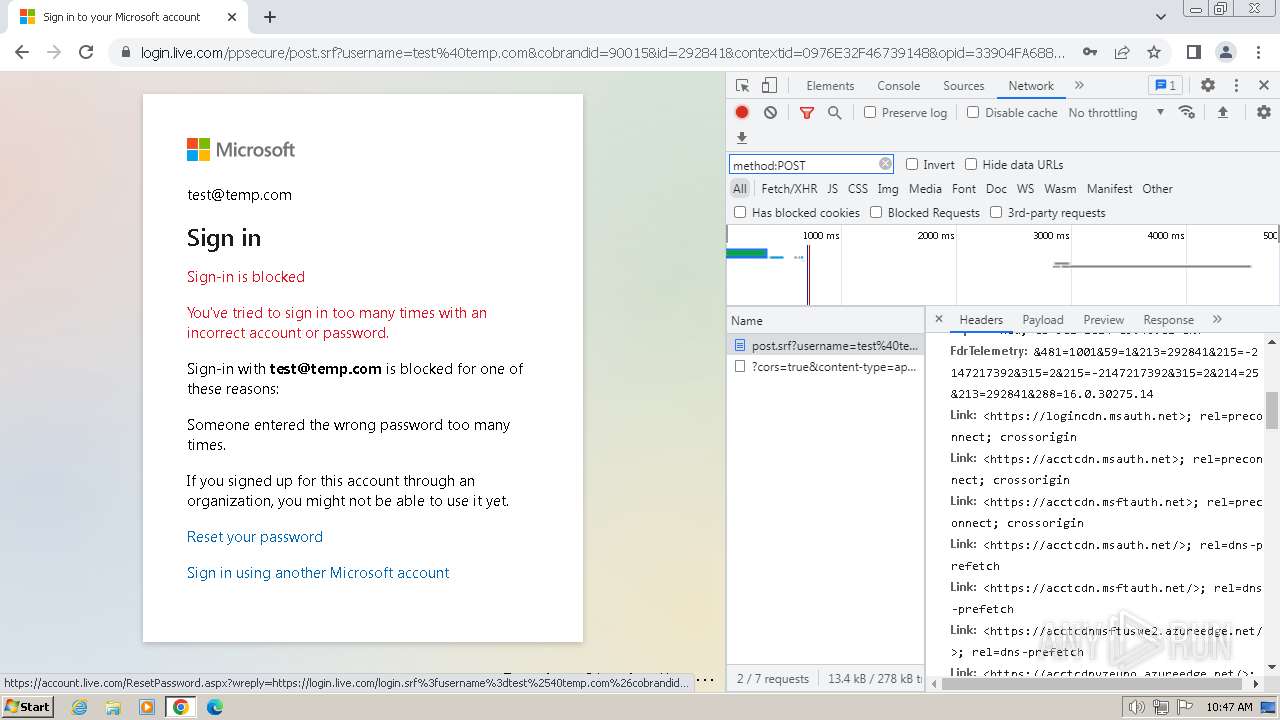
Task: Open a new browser tab
Action: 270,17
